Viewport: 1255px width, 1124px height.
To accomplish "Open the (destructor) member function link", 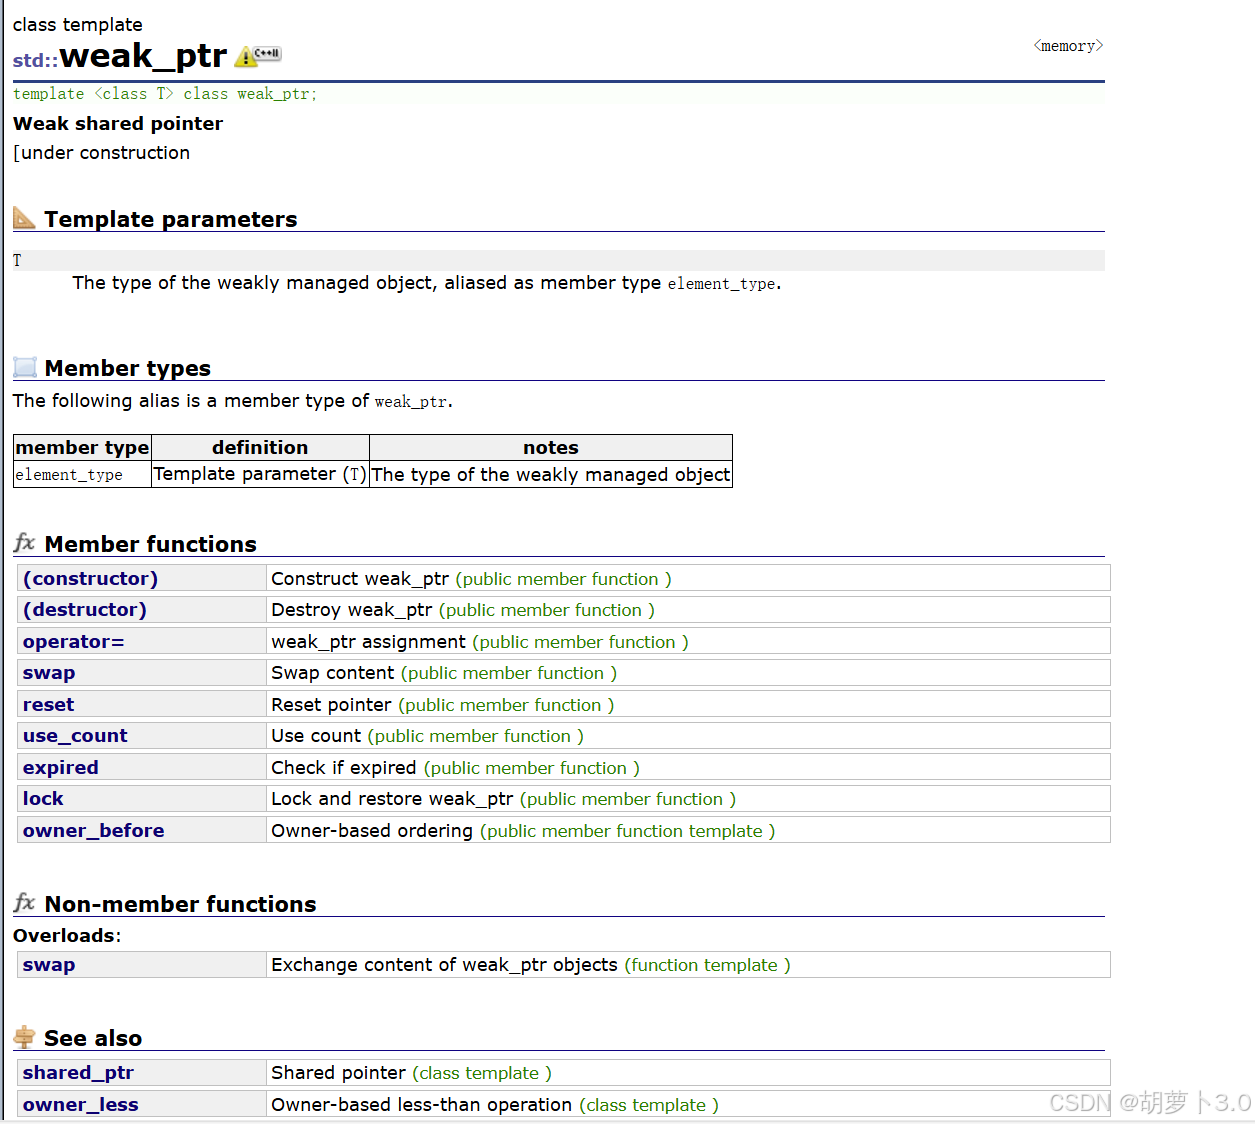I will (x=85, y=609).
